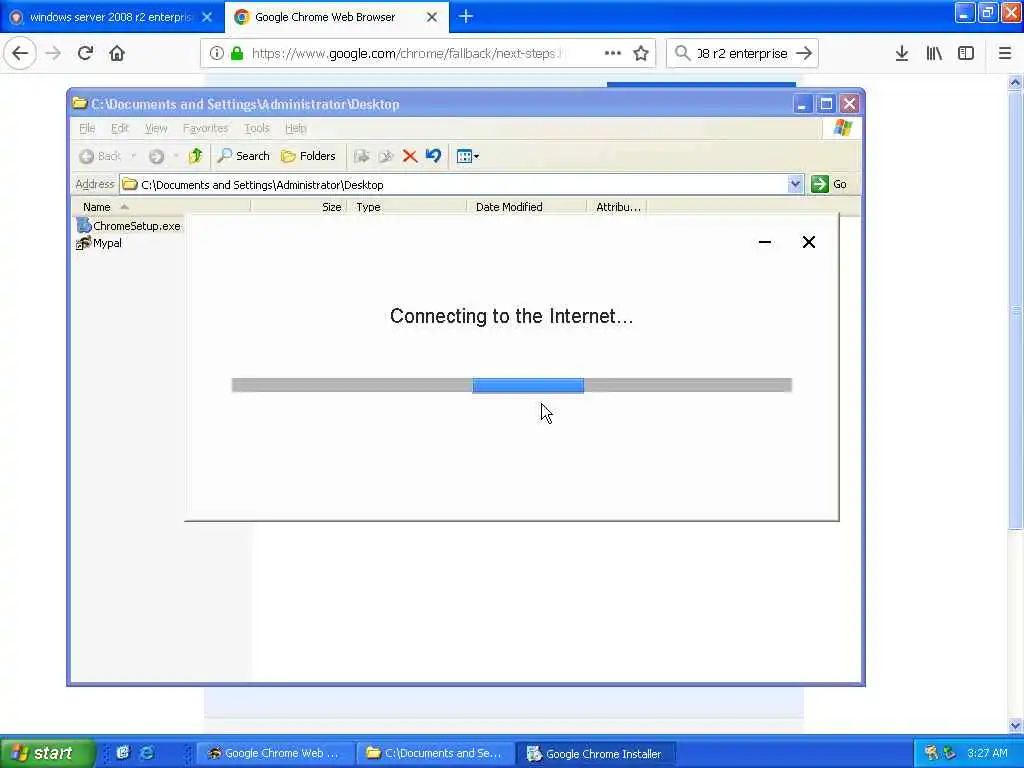Open the browser downloads panel
1024x768 pixels.
click(902, 54)
